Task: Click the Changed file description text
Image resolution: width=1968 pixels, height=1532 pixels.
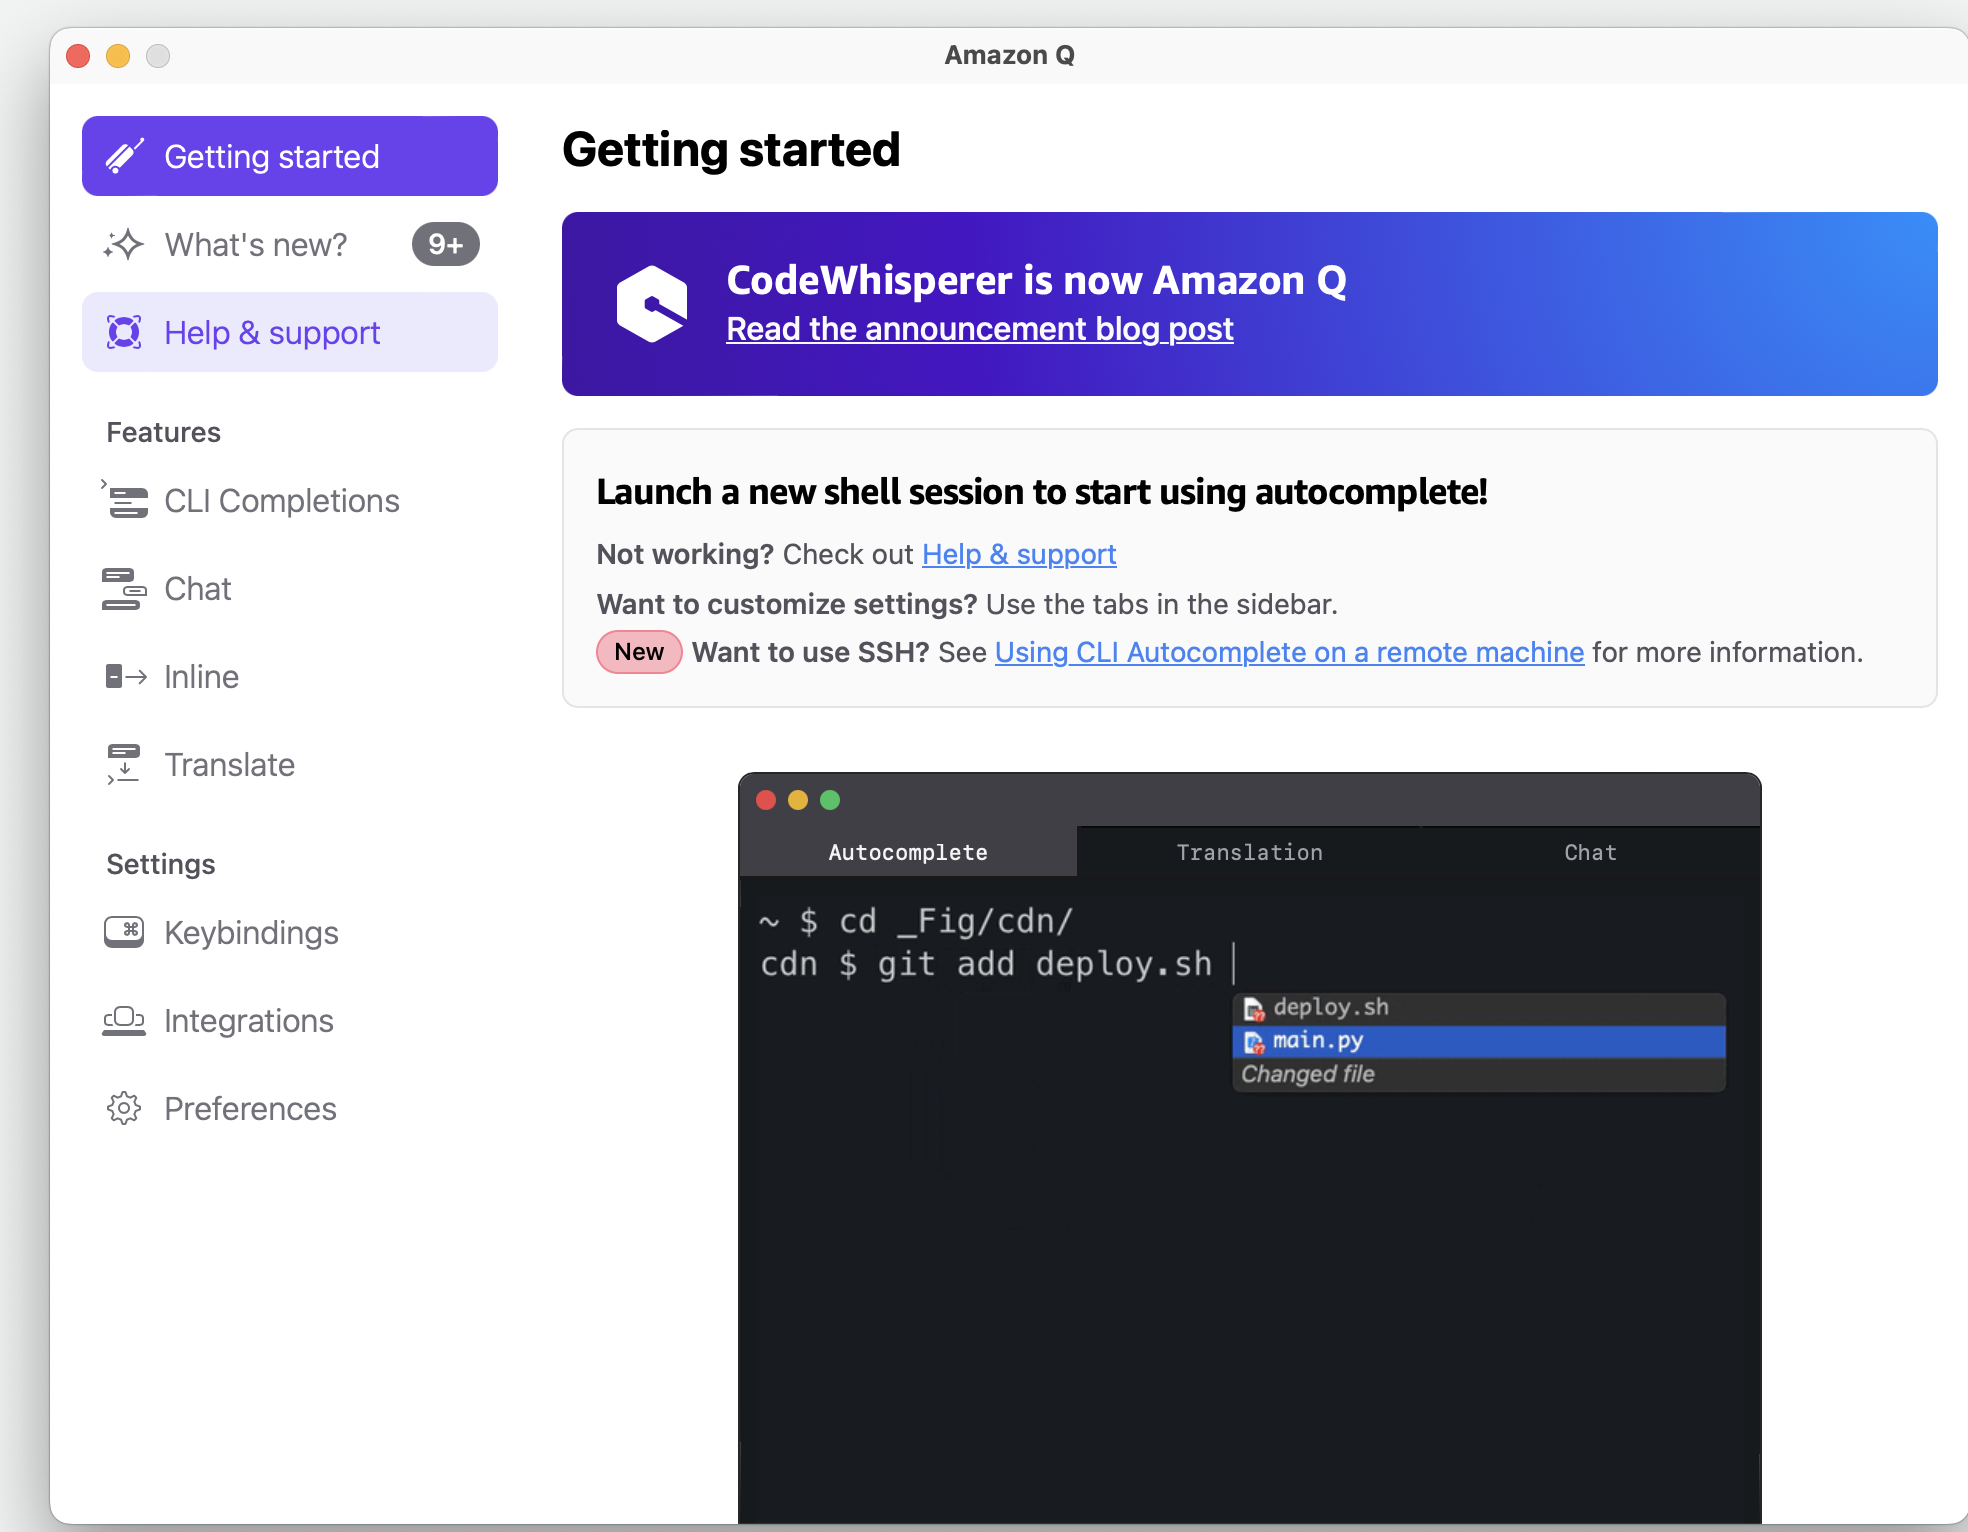Action: (x=1308, y=1074)
